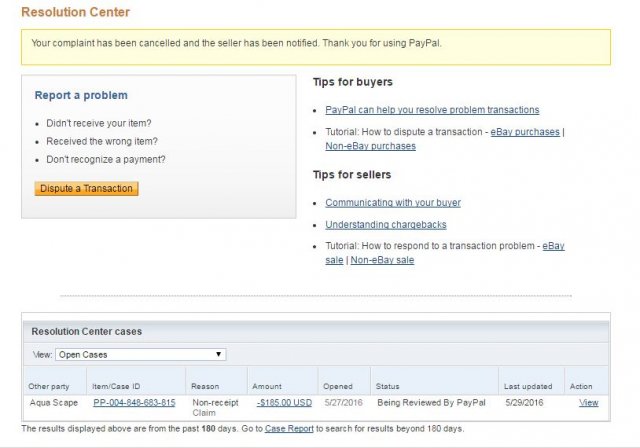Open case ID PP-004-848-683-815

(x=134, y=403)
